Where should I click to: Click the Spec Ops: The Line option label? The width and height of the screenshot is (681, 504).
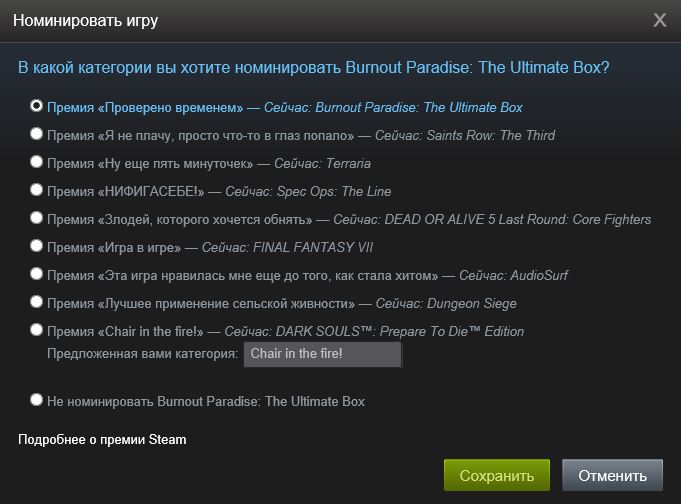coord(219,191)
